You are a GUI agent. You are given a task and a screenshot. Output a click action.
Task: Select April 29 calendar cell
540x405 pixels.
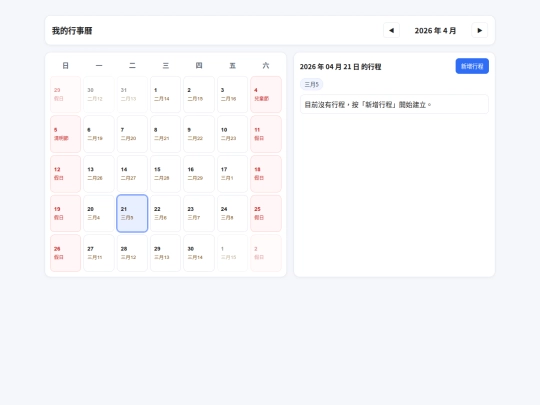tap(166, 253)
